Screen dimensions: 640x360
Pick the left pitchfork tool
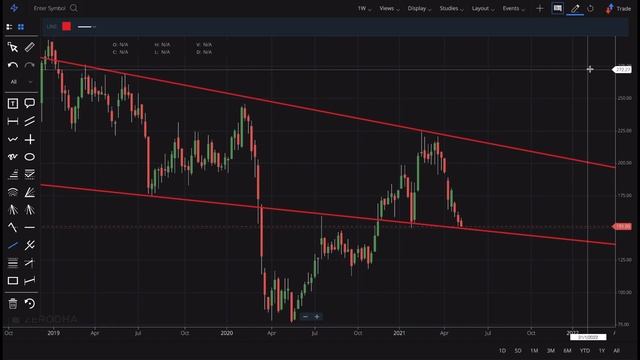pos(13,210)
